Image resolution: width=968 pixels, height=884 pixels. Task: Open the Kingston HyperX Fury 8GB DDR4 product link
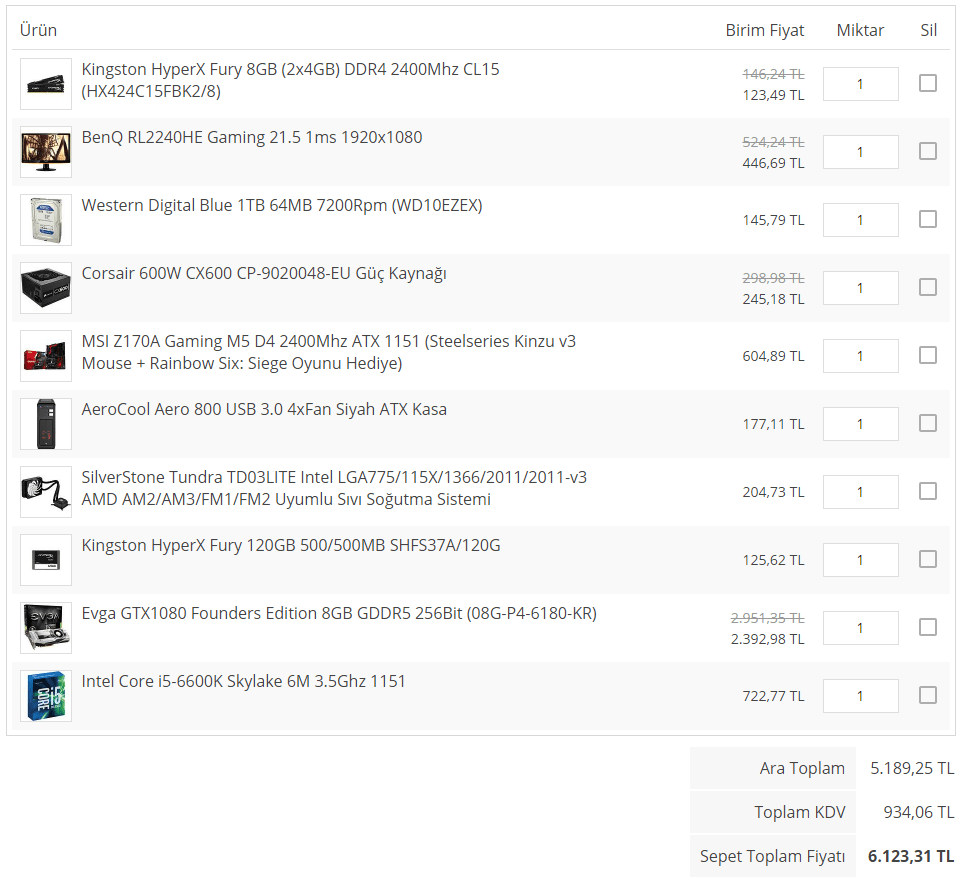(x=290, y=80)
